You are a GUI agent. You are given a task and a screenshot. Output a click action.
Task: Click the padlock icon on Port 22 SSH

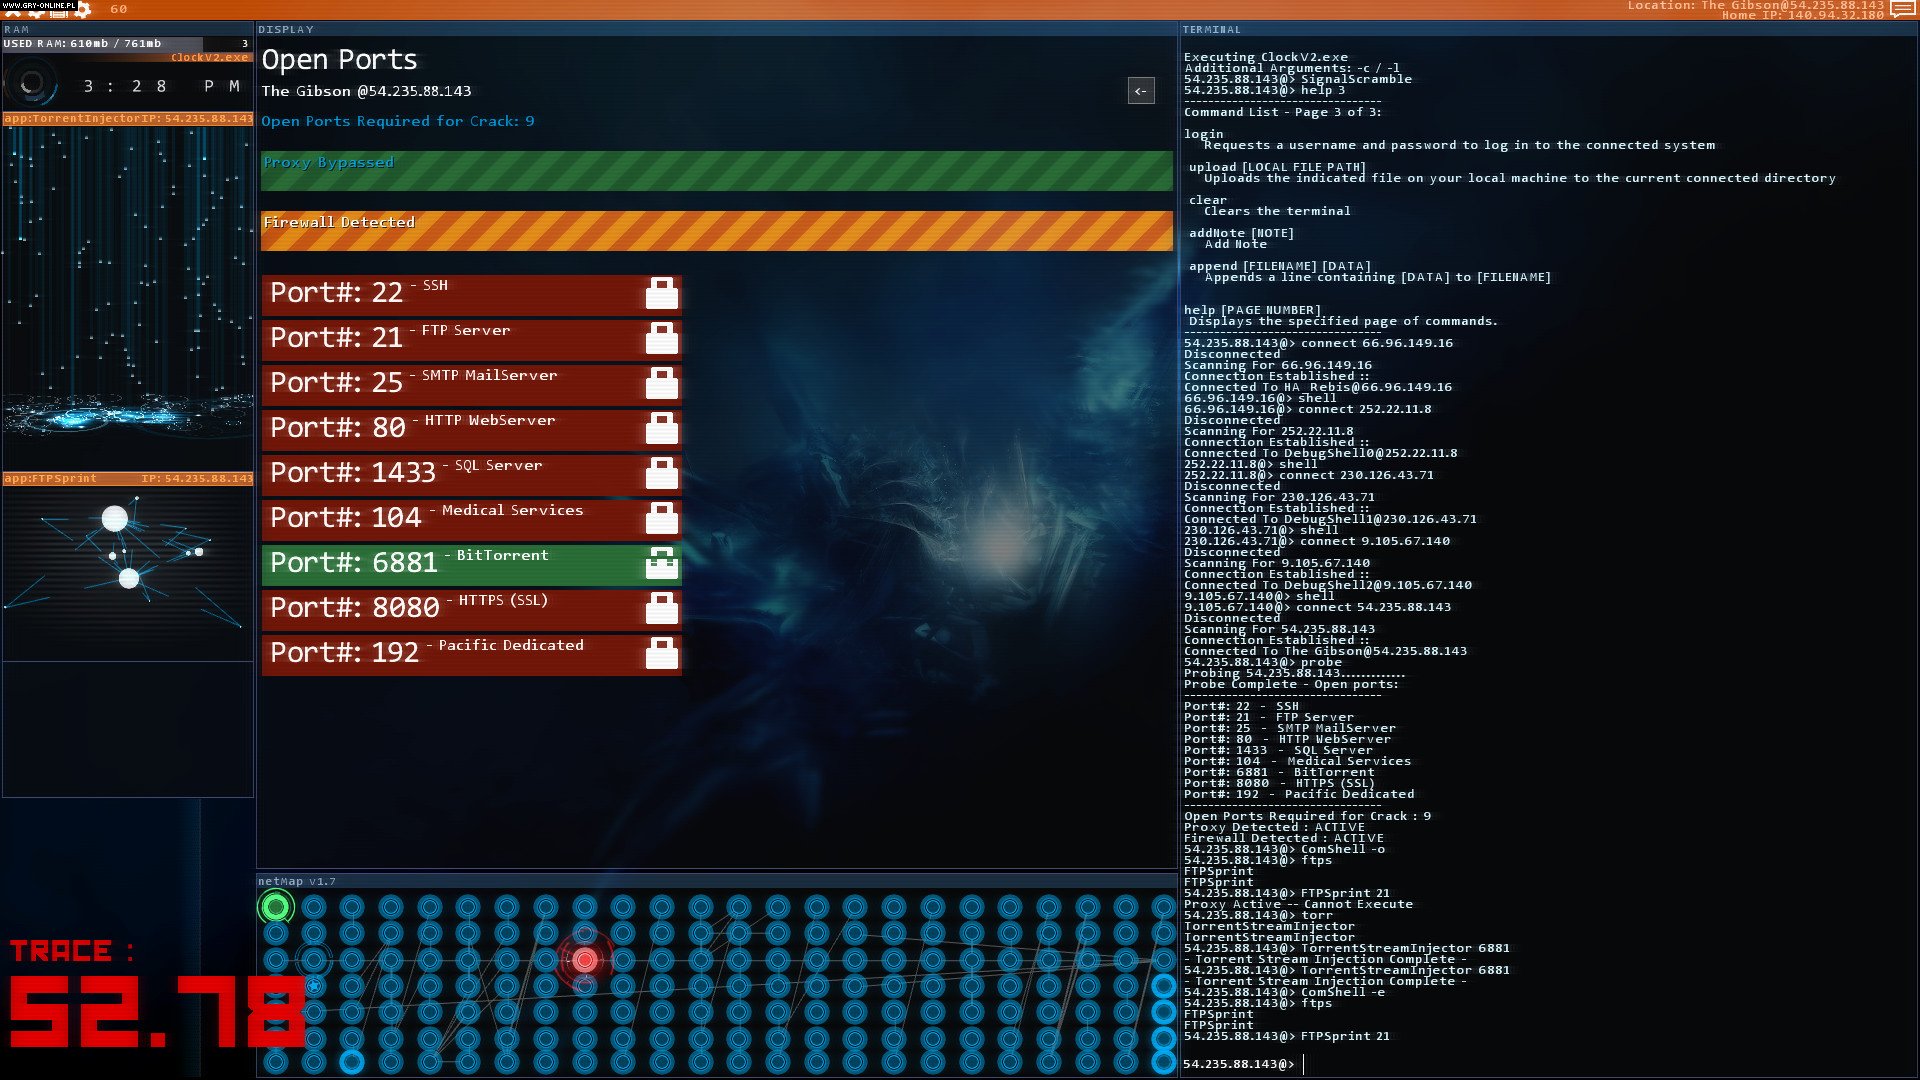661,292
